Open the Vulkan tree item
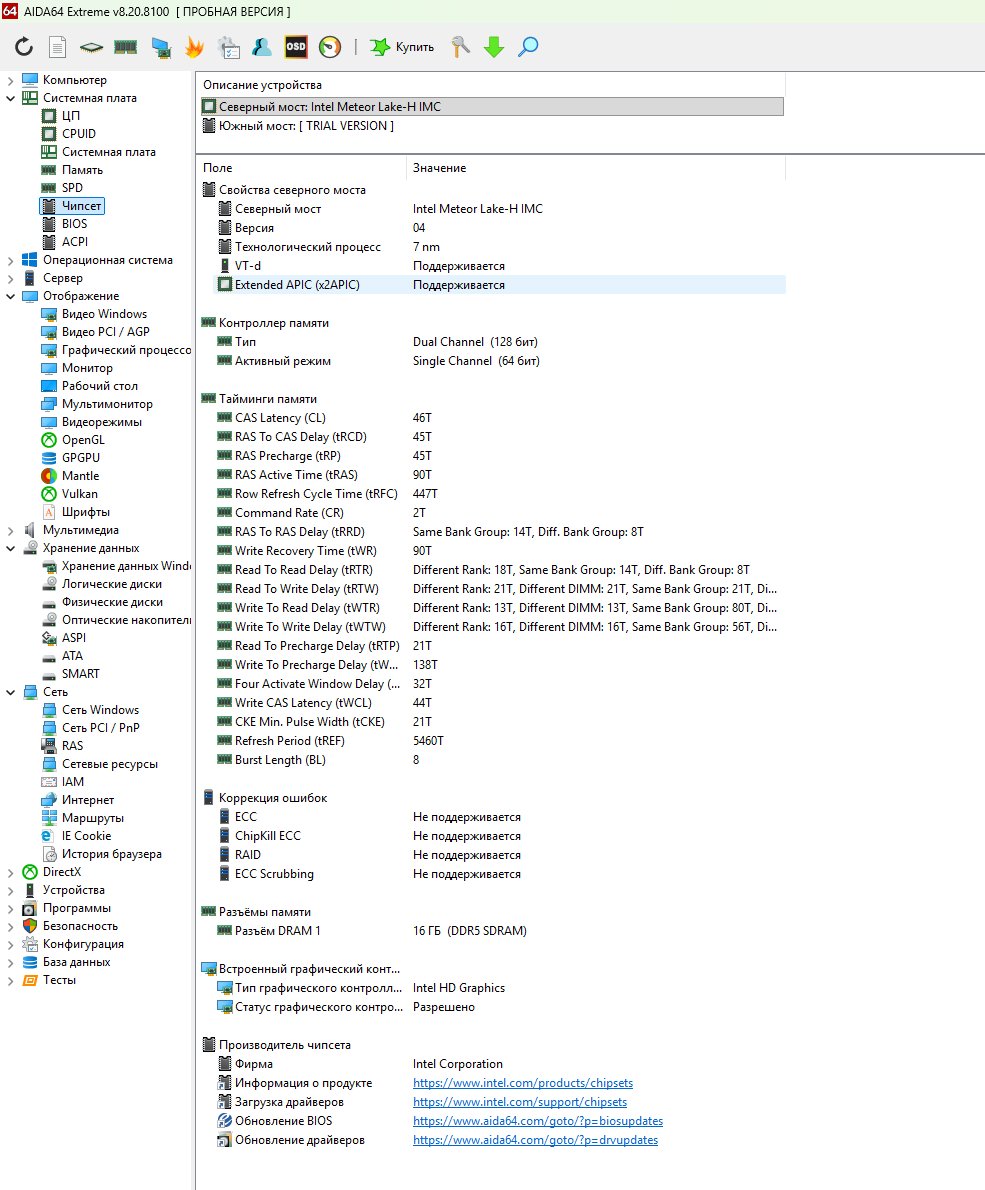The height and width of the screenshot is (1190, 985). (80, 494)
